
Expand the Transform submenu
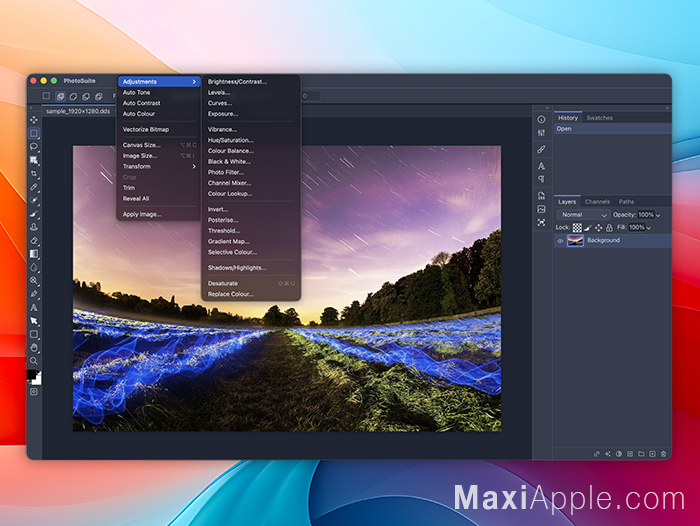coord(158,167)
